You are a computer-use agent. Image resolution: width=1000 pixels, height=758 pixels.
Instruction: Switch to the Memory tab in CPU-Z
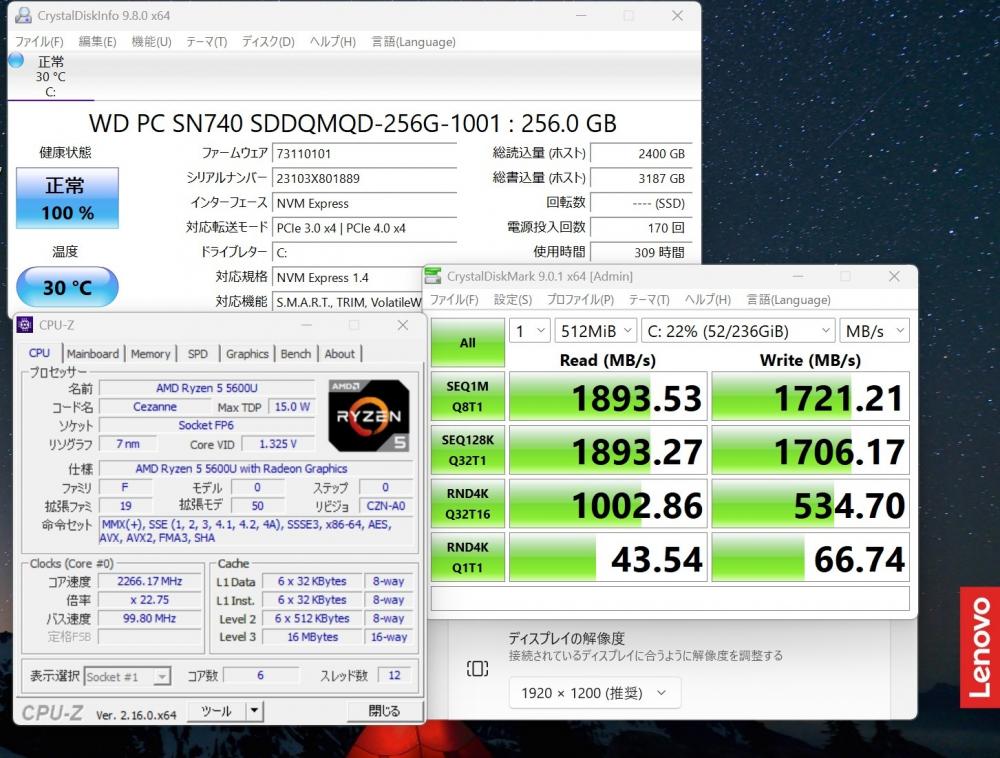click(x=151, y=354)
